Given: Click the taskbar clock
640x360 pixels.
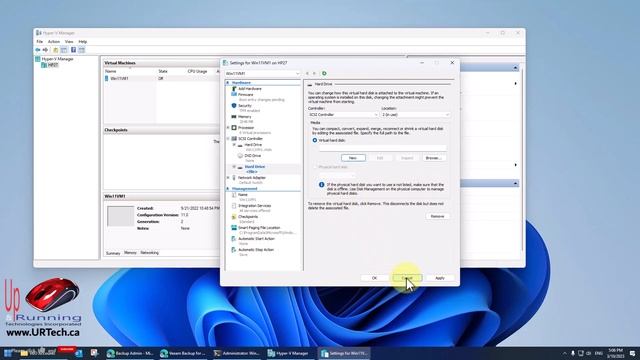Looking at the screenshot, I should pyautogui.click(x=616, y=353).
